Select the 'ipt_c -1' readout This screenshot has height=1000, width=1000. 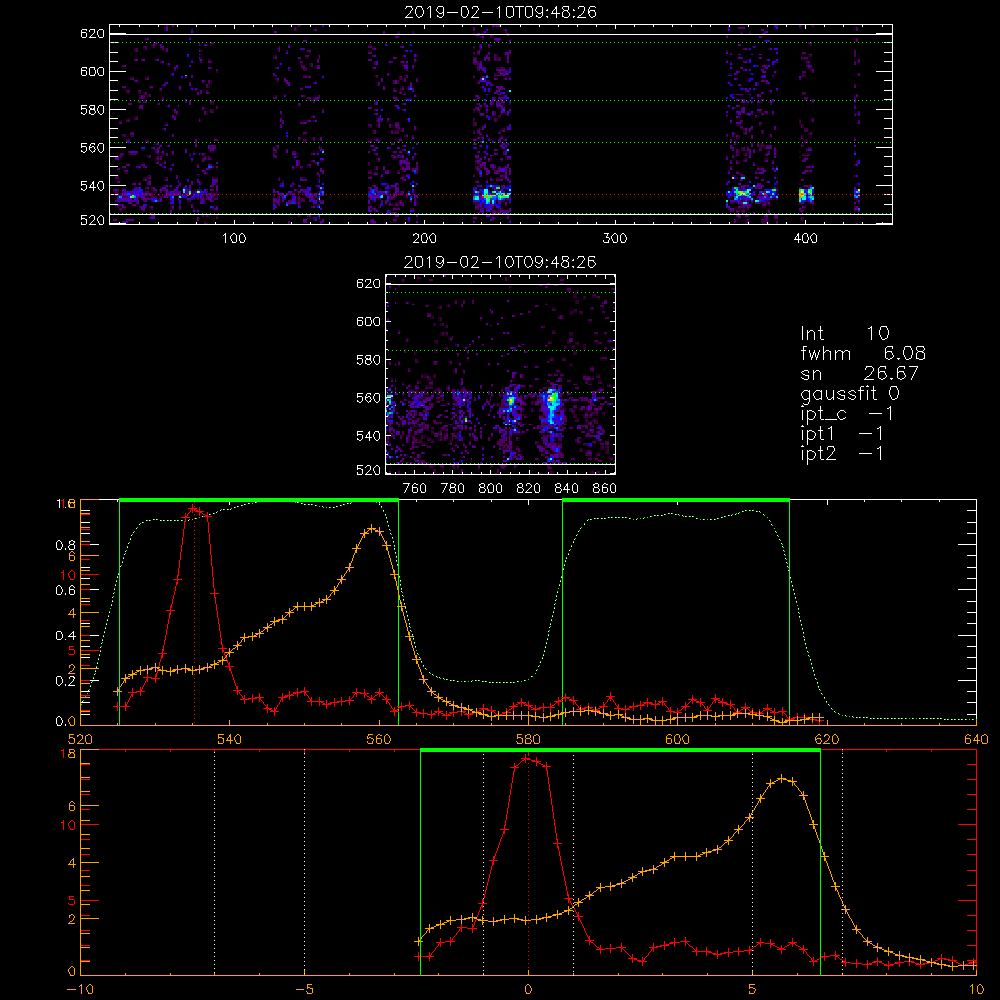(847, 414)
